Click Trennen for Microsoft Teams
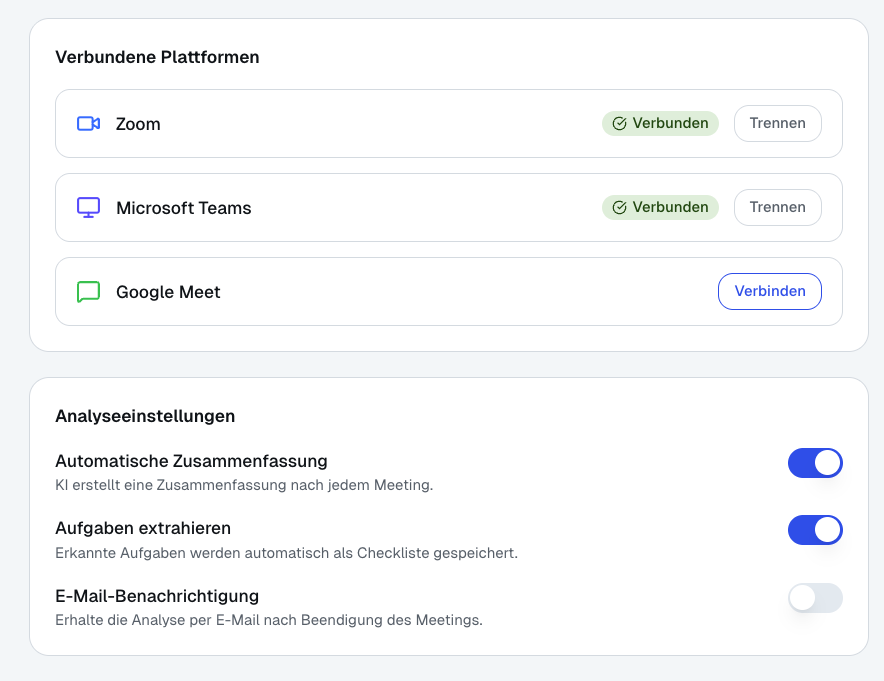This screenshot has width=884, height=681. click(777, 207)
